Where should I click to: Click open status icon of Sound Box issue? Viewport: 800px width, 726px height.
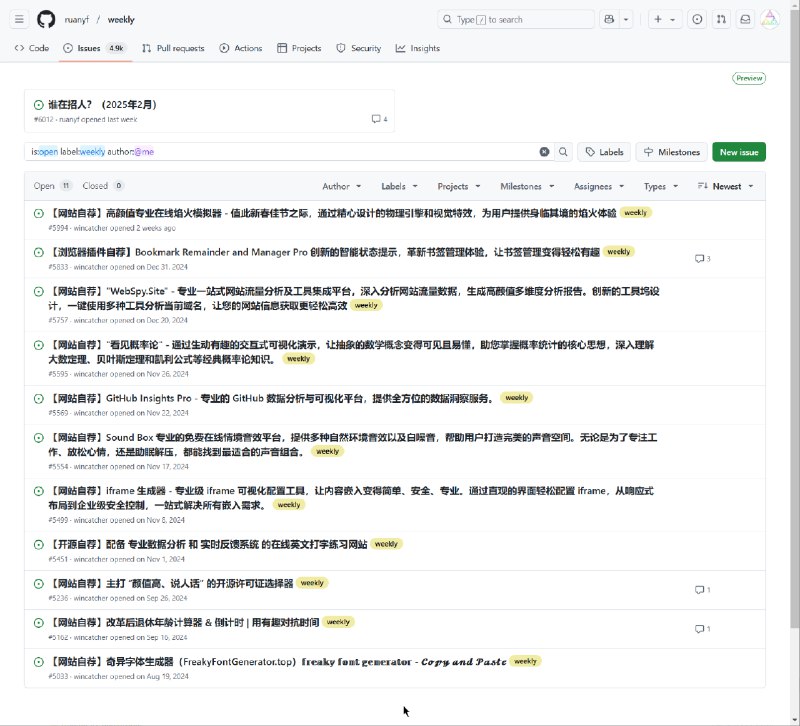[x=39, y=438]
